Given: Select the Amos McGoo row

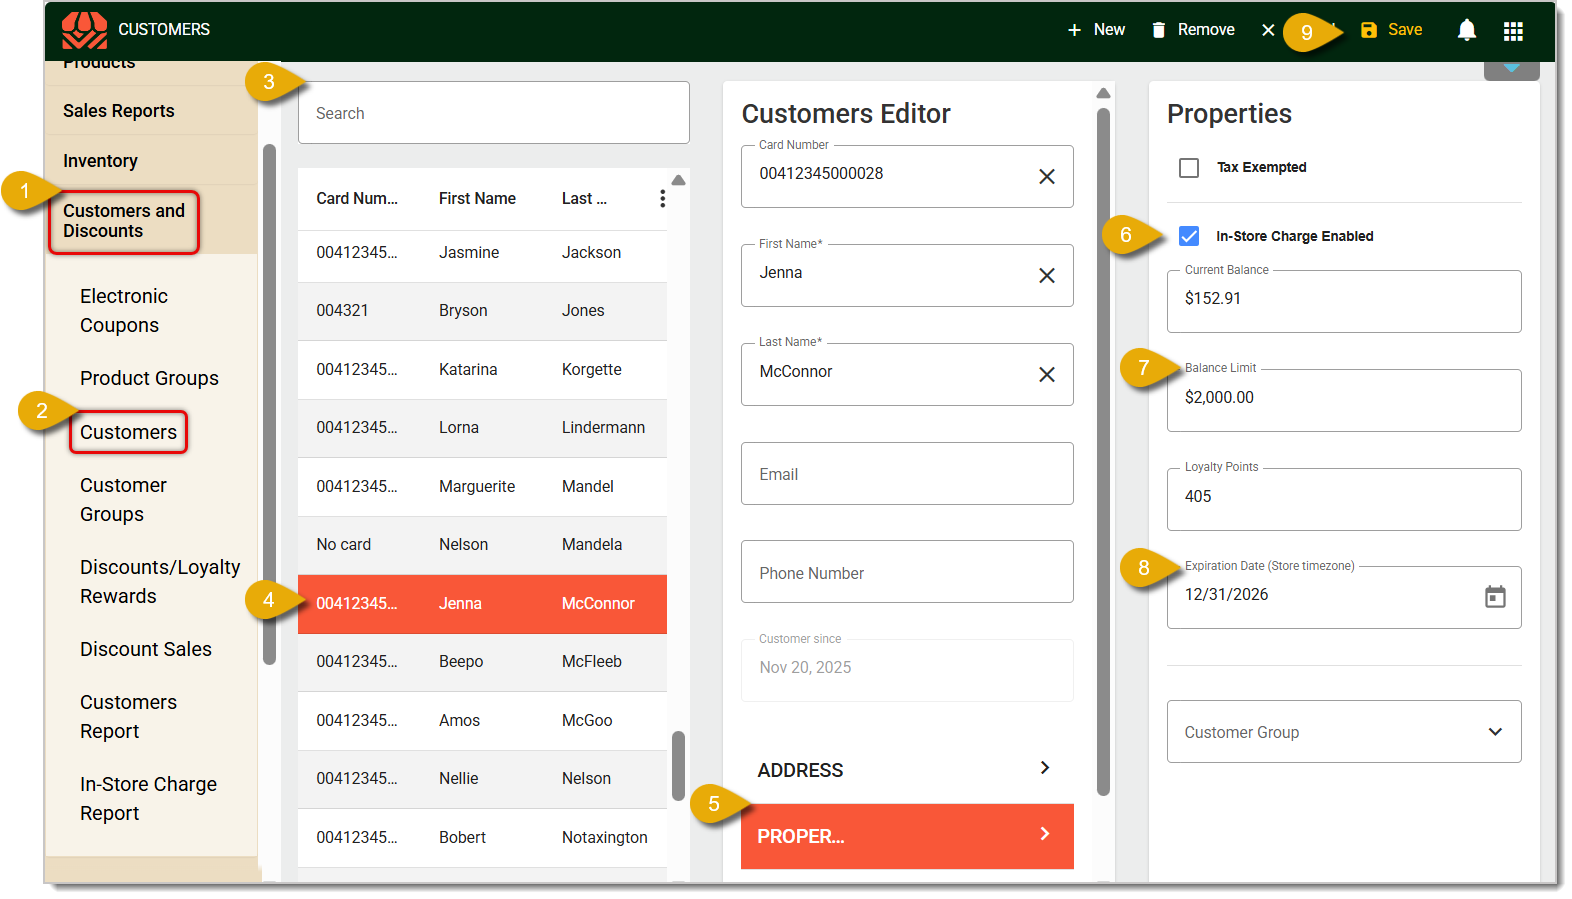Looking at the screenshot, I should pos(482,721).
